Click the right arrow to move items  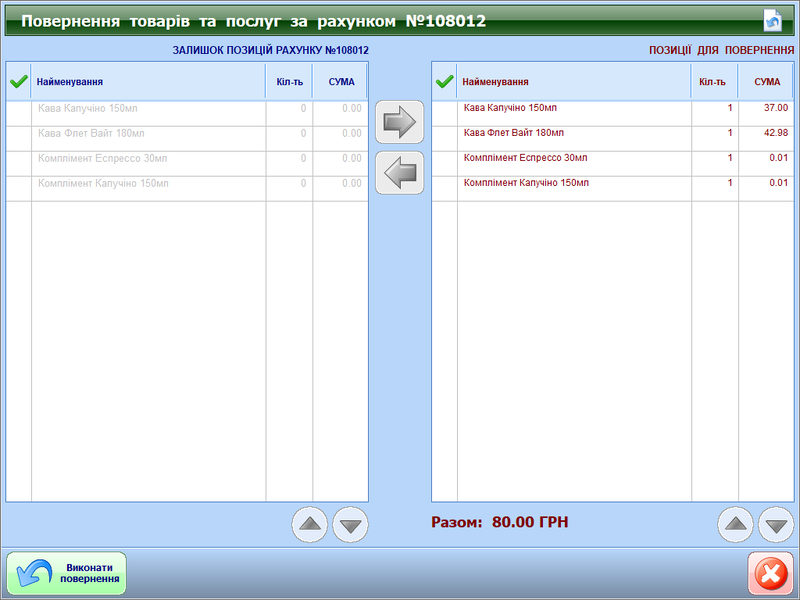399,122
